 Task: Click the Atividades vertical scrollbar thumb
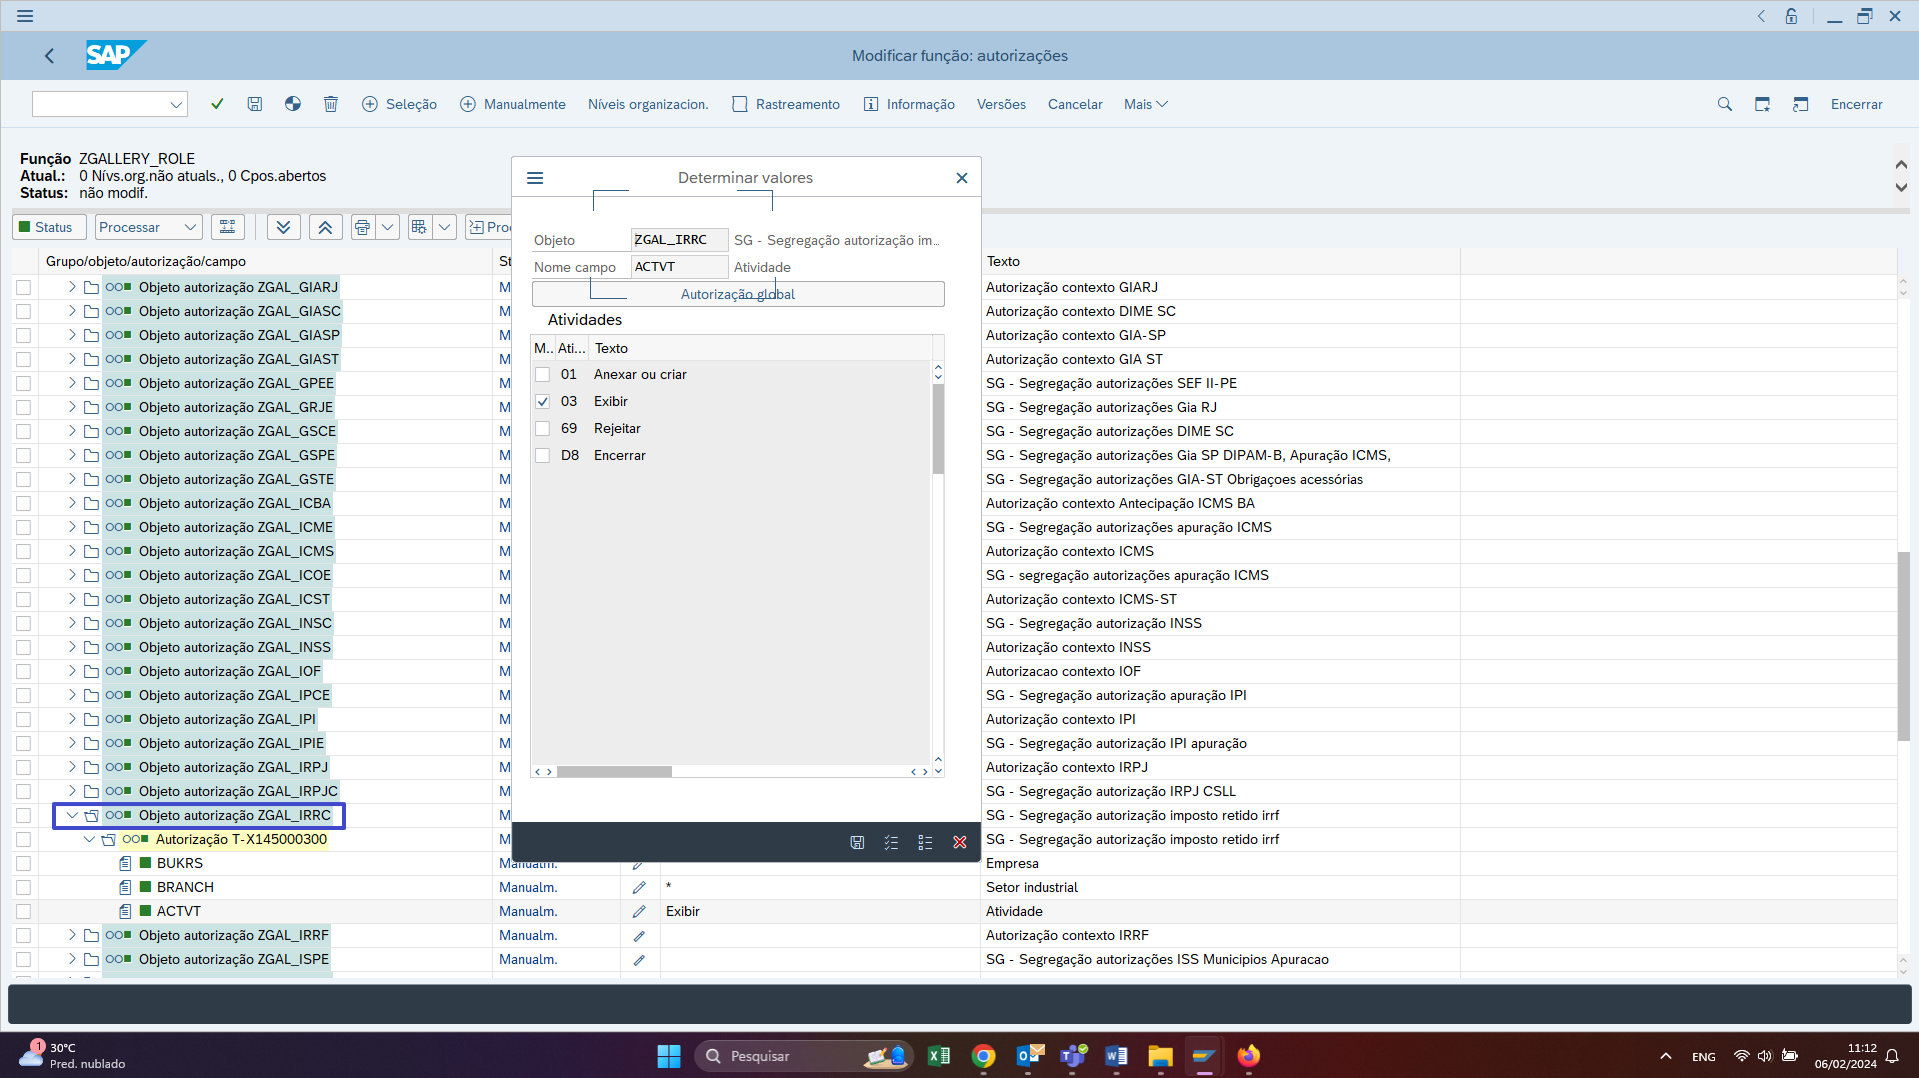pyautogui.click(x=938, y=428)
